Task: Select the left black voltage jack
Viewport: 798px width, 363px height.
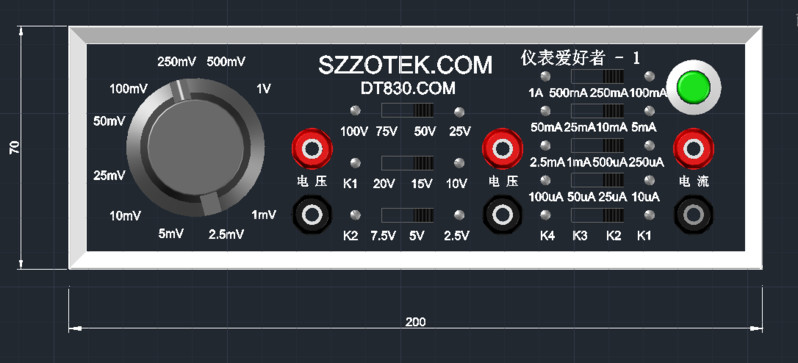Action: [x=311, y=215]
